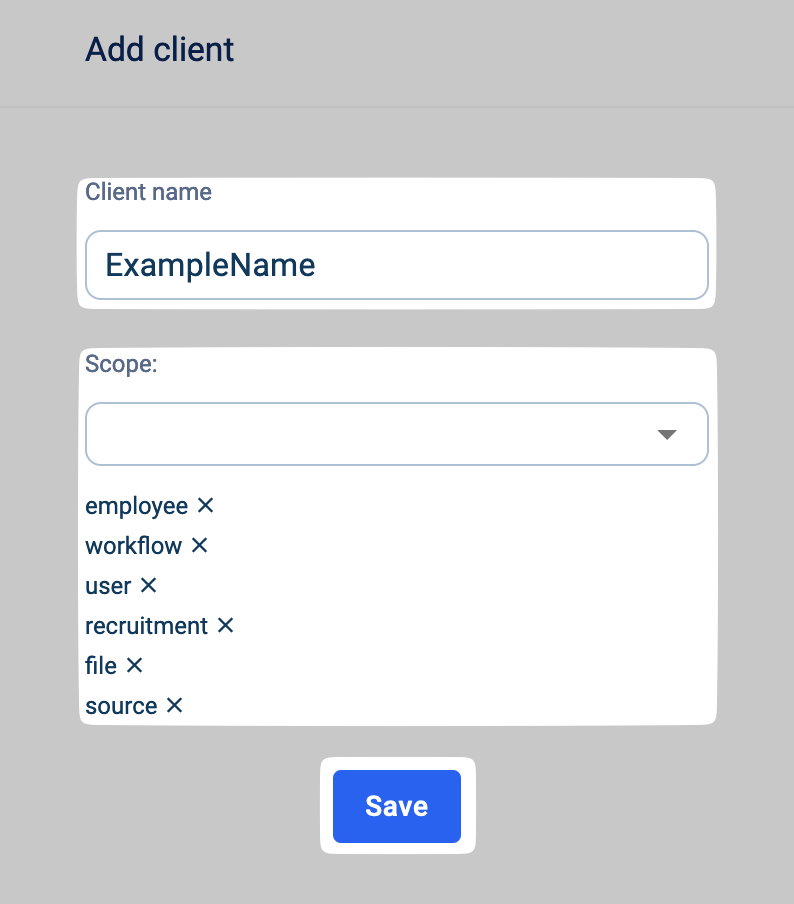Remove the employee scope tag
Screen dimensions: 794x904
coord(205,506)
